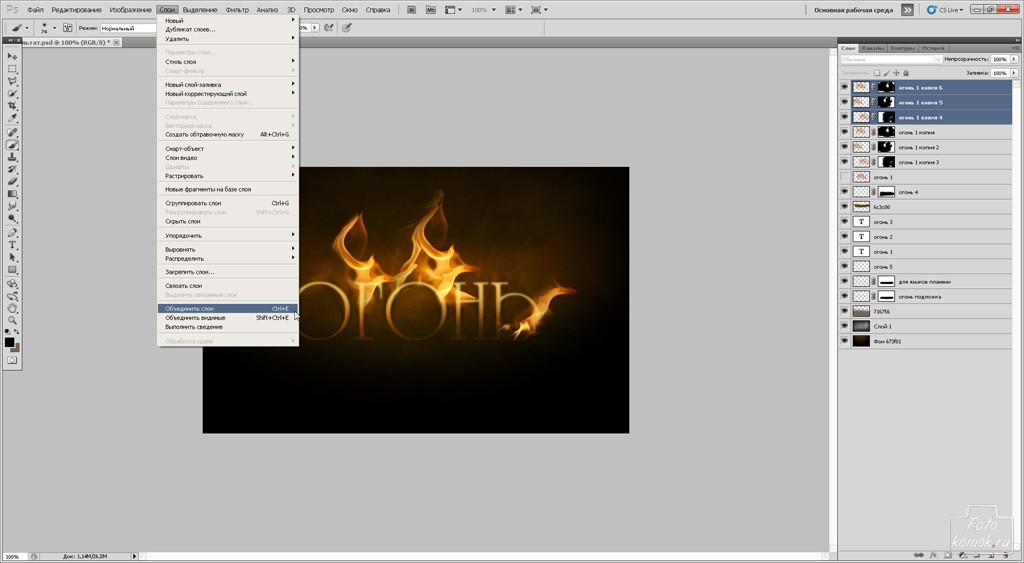Viewport: 1024px width, 563px height.
Task: Choose 'Выполнить сведение' menu item
Action: tap(228, 327)
